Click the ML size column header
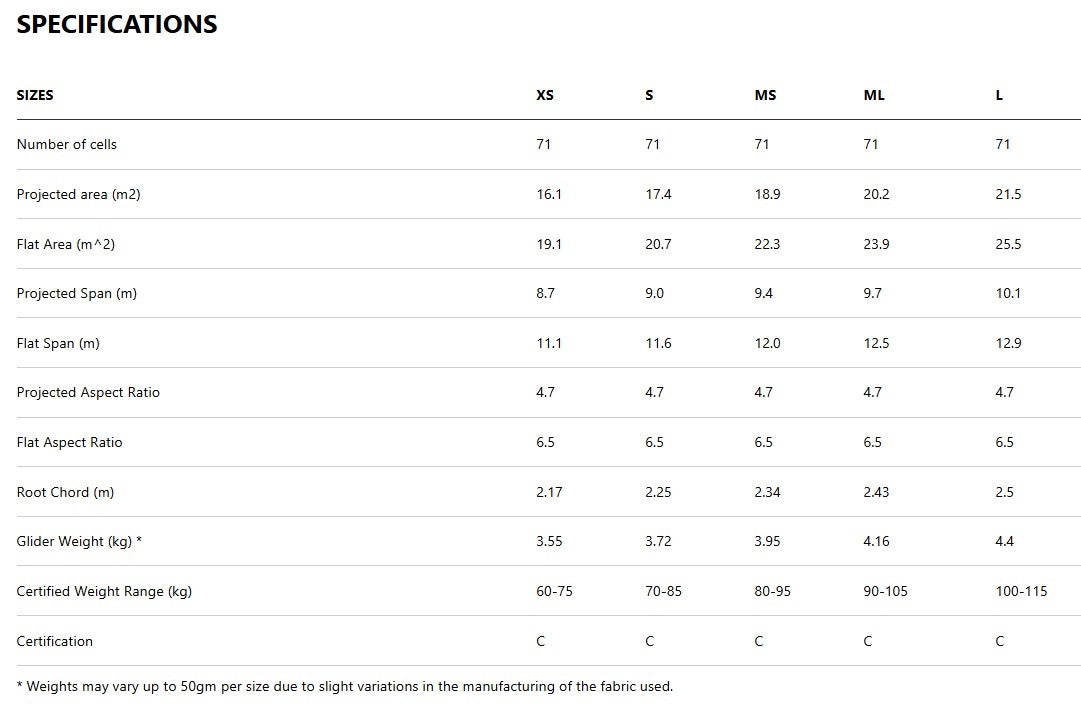 pos(874,95)
